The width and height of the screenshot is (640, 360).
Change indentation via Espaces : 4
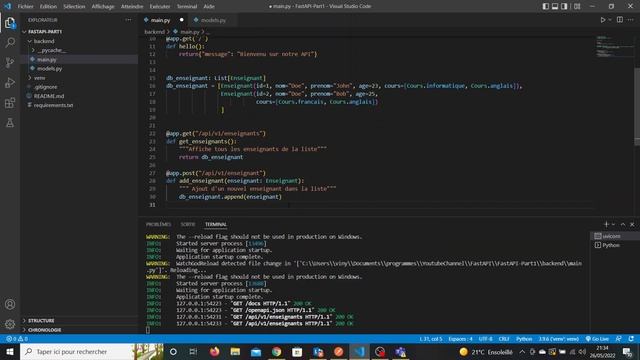click(460, 339)
